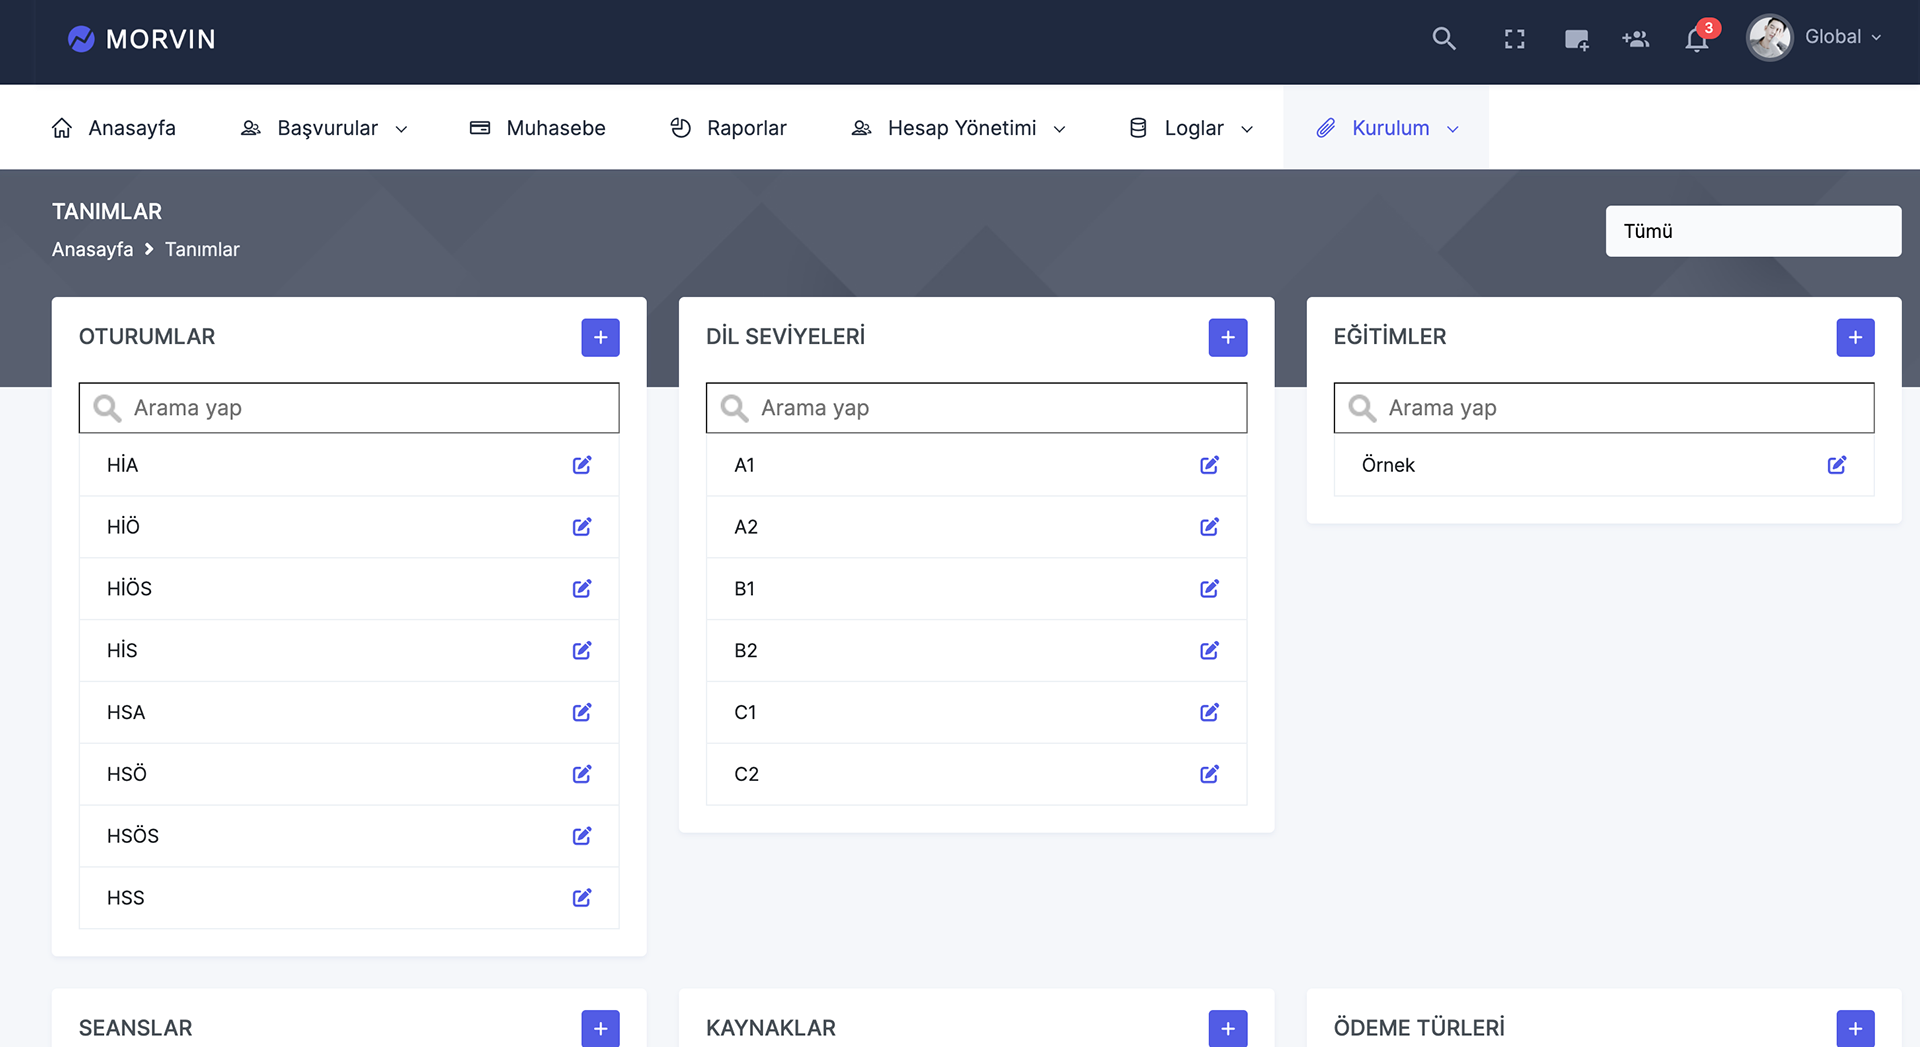The width and height of the screenshot is (1920, 1047).
Task: Add a new Dil Seviyeleri item
Action: pos(1227,338)
